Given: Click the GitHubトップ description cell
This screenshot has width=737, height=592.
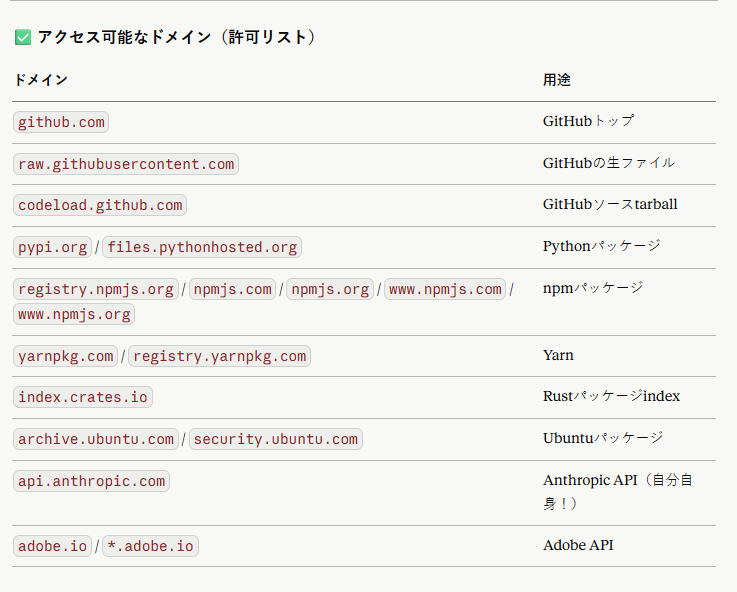Looking at the screenshot, I should point(588,121).
